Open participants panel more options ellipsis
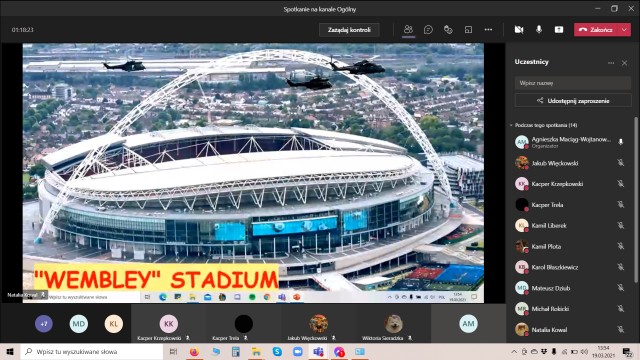Viewport: 640px width, 360px height. pos(611,63)
